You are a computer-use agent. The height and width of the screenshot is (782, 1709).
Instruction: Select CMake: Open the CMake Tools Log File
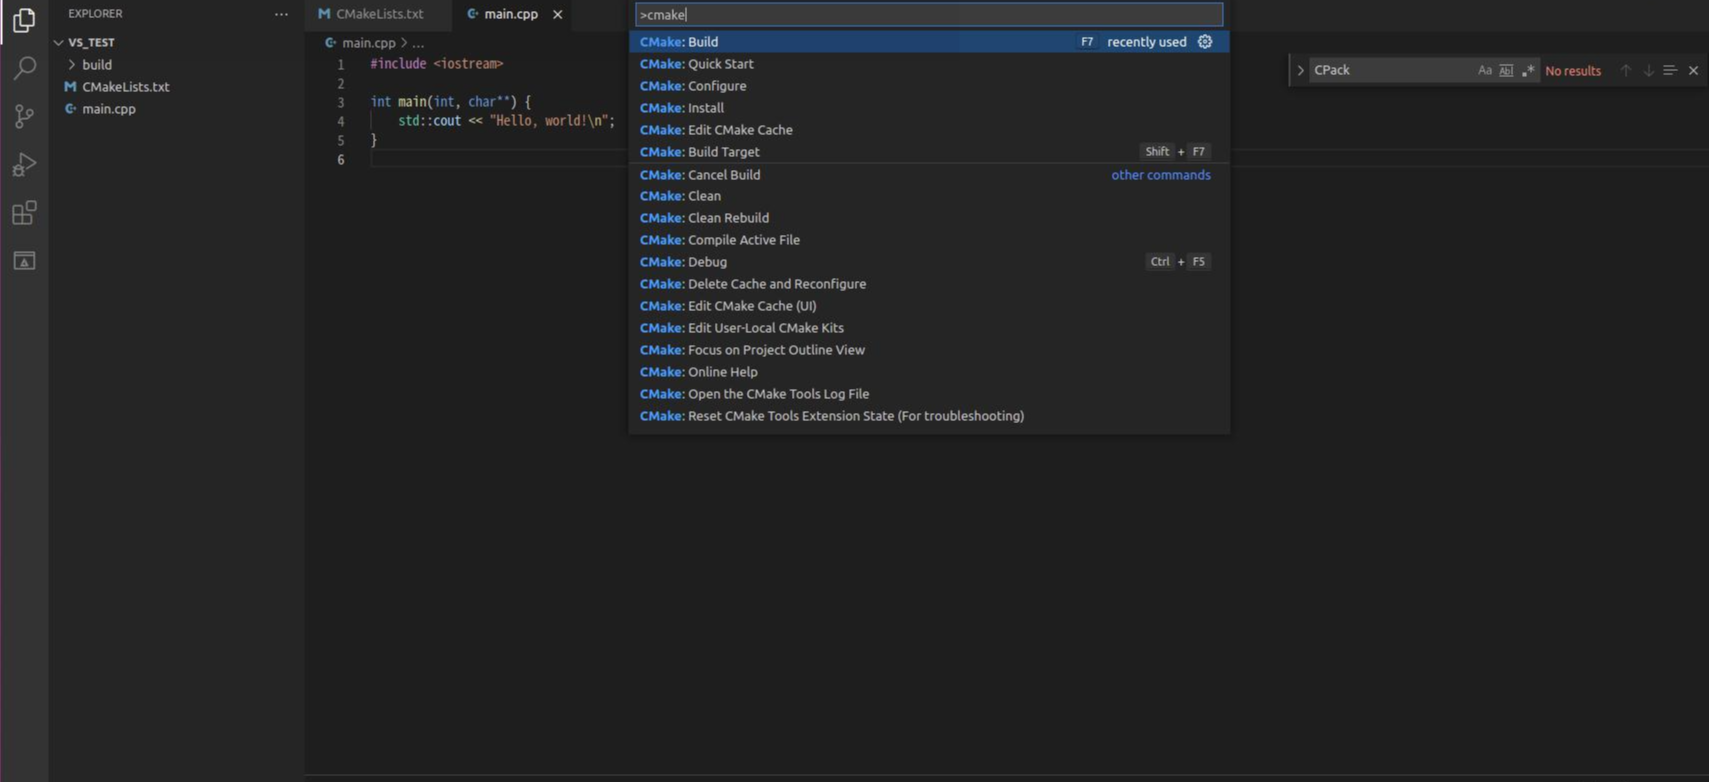click(929, 394)
